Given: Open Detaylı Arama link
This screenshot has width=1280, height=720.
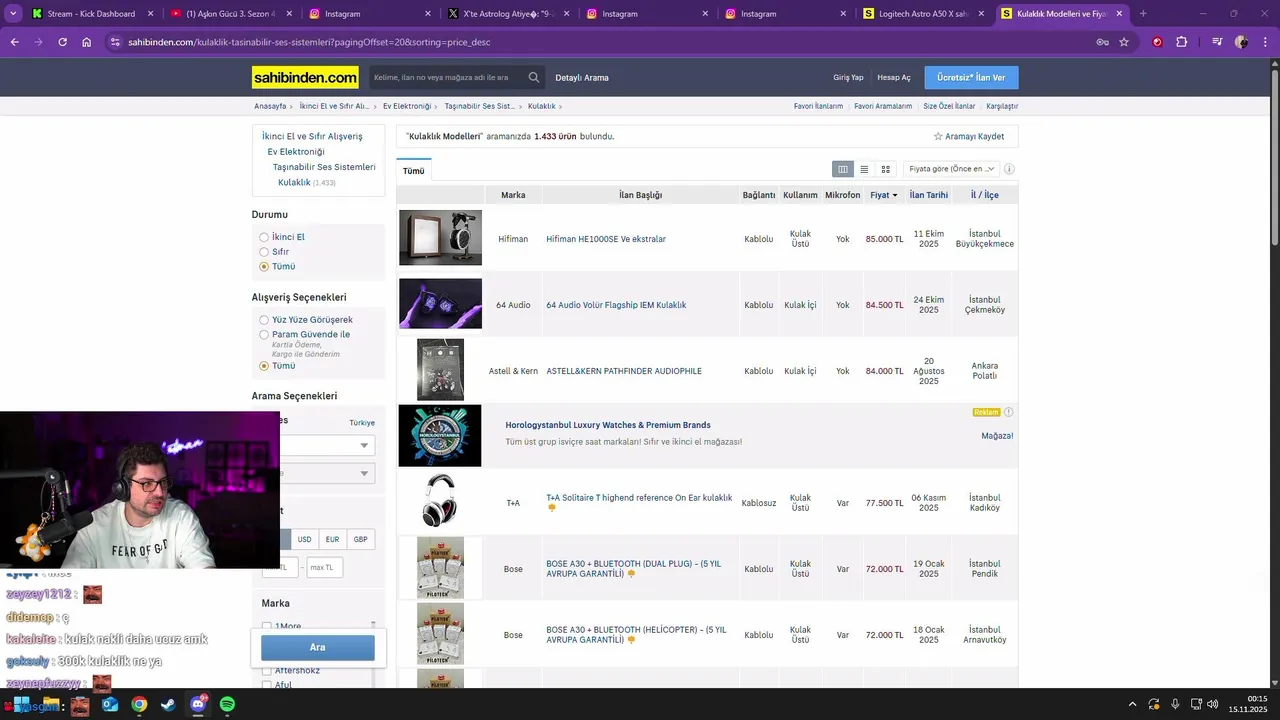Looking at the screenshot, I should (x=582, y=78).
